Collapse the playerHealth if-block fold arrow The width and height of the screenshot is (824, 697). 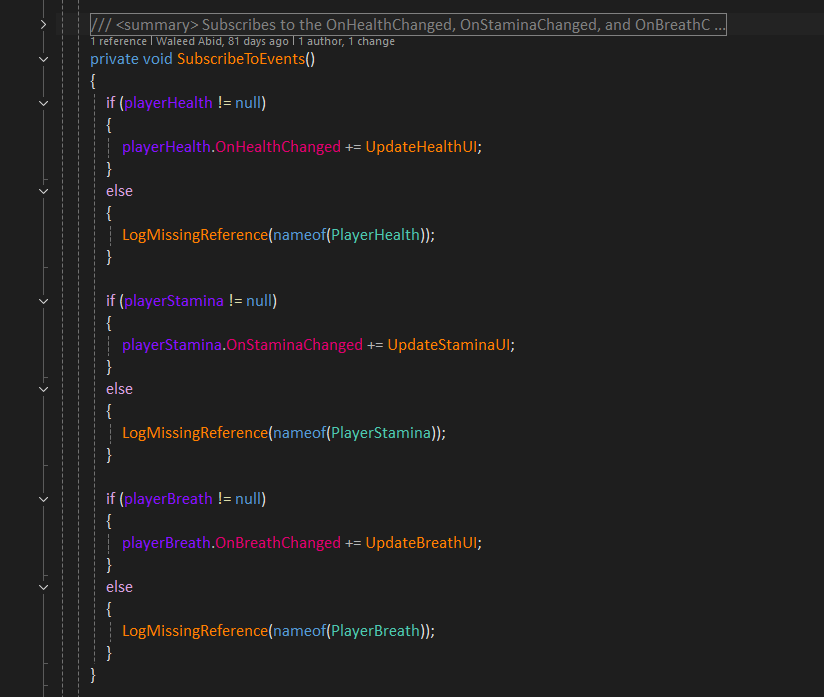click(x=42, y=103)
